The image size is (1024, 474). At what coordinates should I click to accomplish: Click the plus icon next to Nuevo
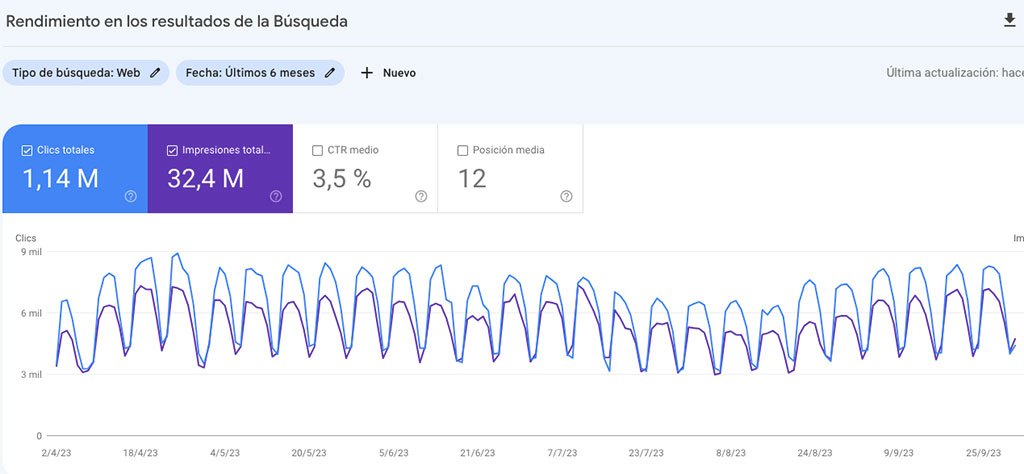367,73
